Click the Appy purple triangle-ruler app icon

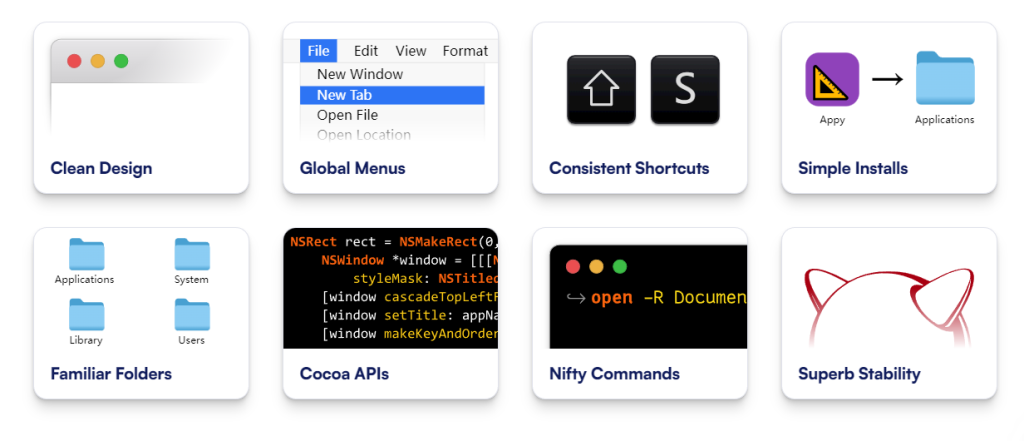832,79
